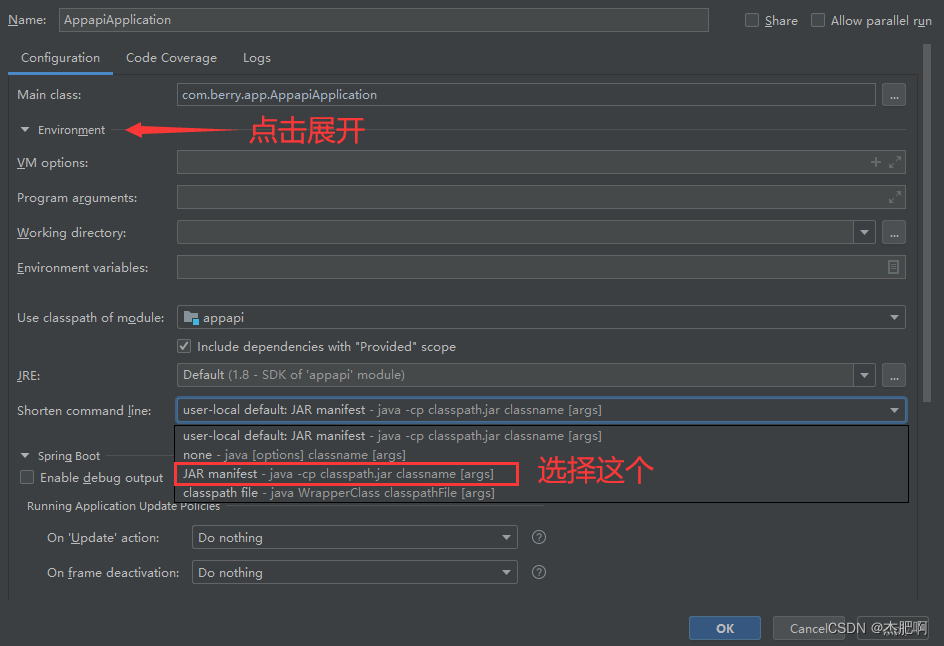The image size is (944, 646).
Task: Enable the Share checkbox
Action: click(752, 20)
